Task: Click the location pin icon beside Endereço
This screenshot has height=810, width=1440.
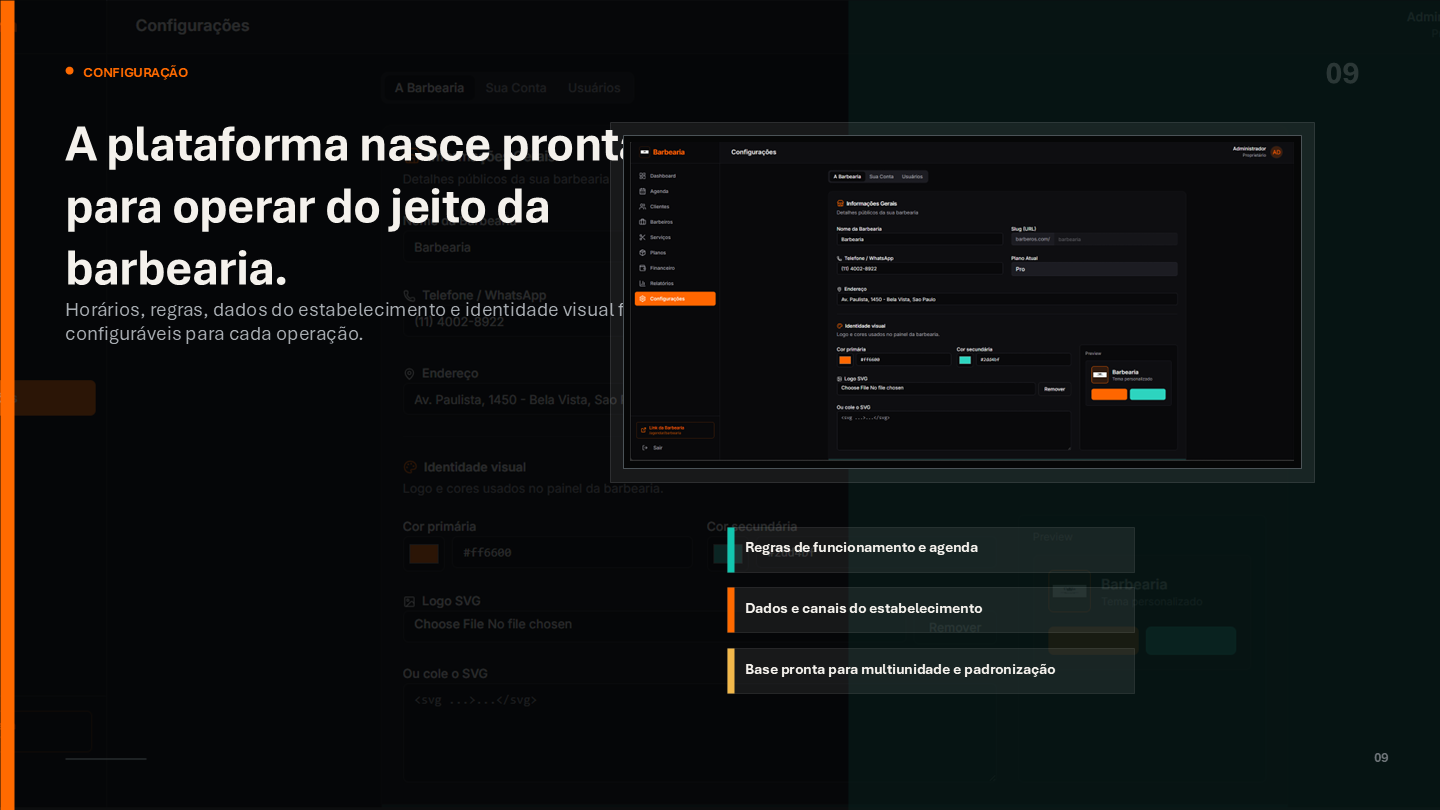Action: click(840, 289)
